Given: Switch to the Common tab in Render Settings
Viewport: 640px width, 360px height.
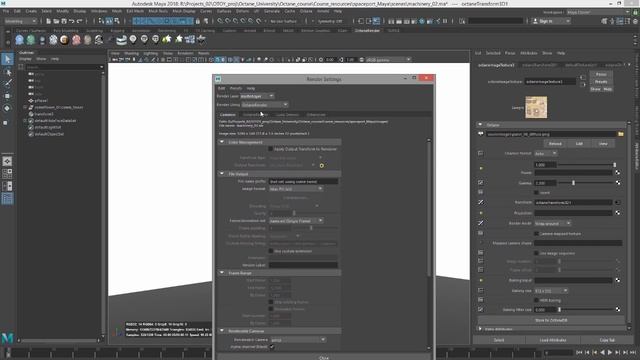Looking at the screenshot, I should (x=228, y=115).
